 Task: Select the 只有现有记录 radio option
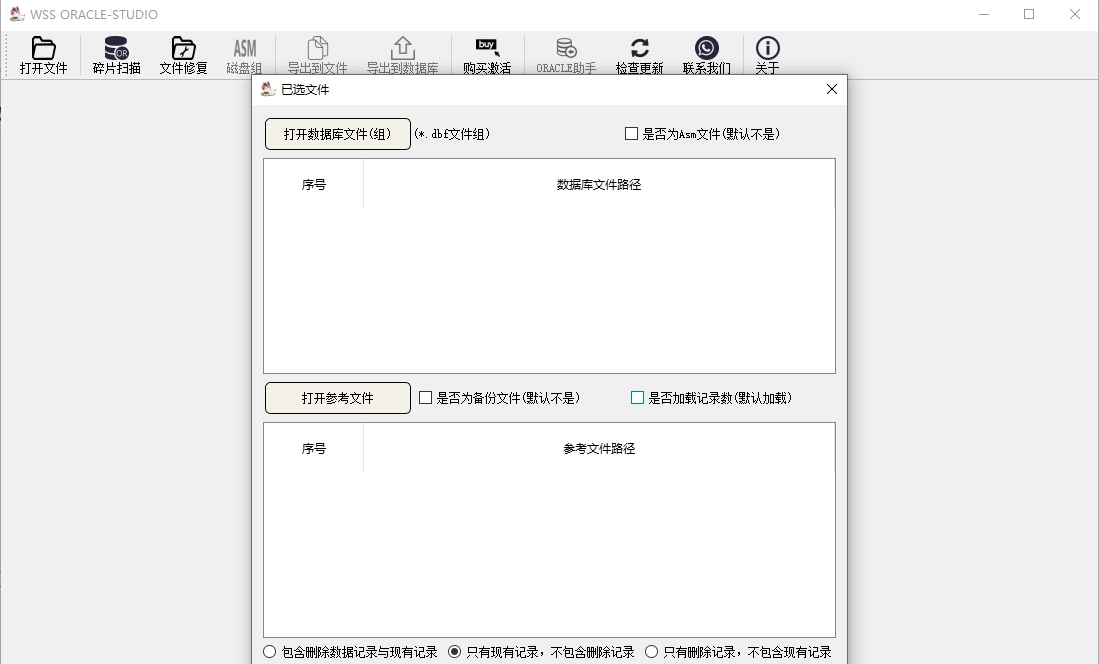[458, 651]
